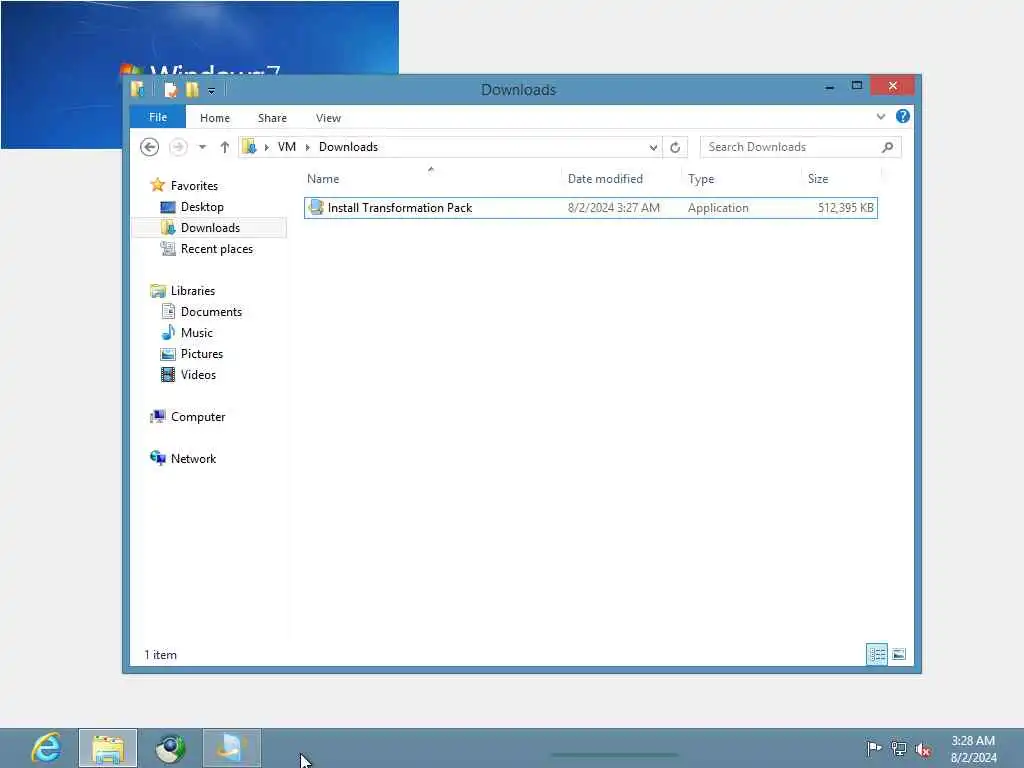Launch Internet Explorer from taskbar

coord(46,748)
